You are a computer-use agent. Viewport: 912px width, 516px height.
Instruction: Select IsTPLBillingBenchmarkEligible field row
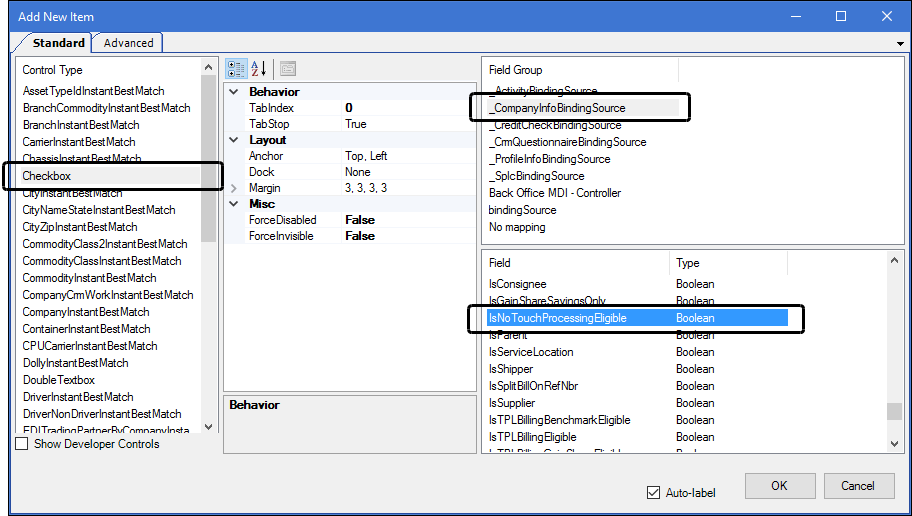tap(637, 420)
